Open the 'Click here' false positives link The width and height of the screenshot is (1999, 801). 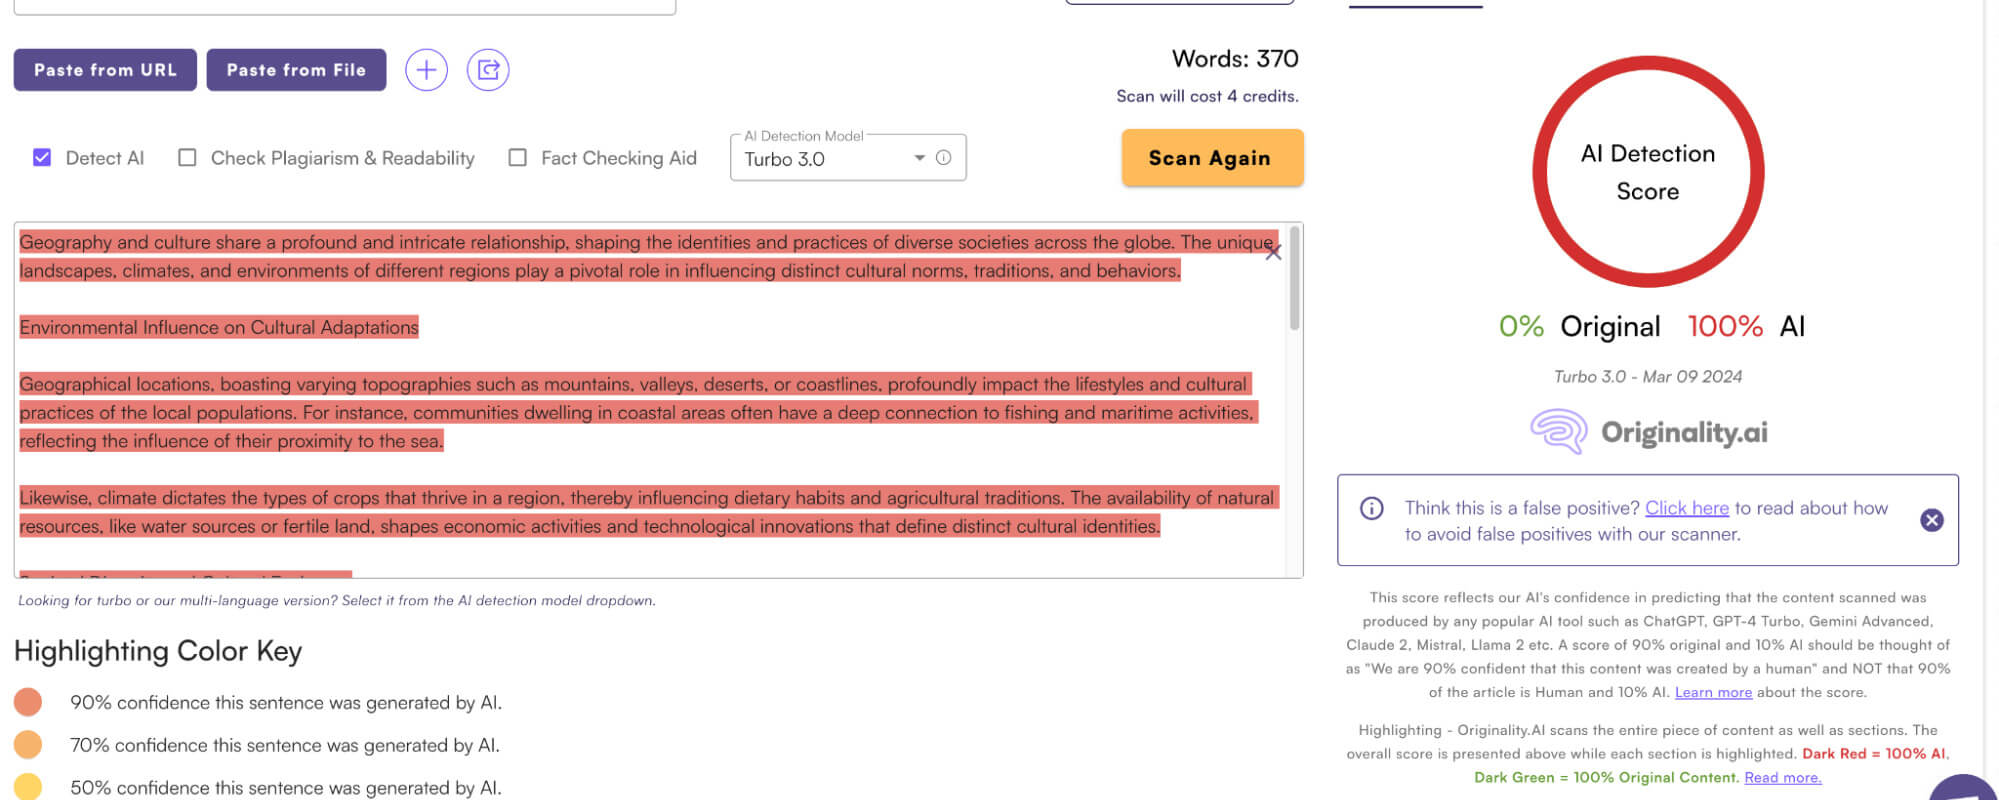(x=1686, y=508)
